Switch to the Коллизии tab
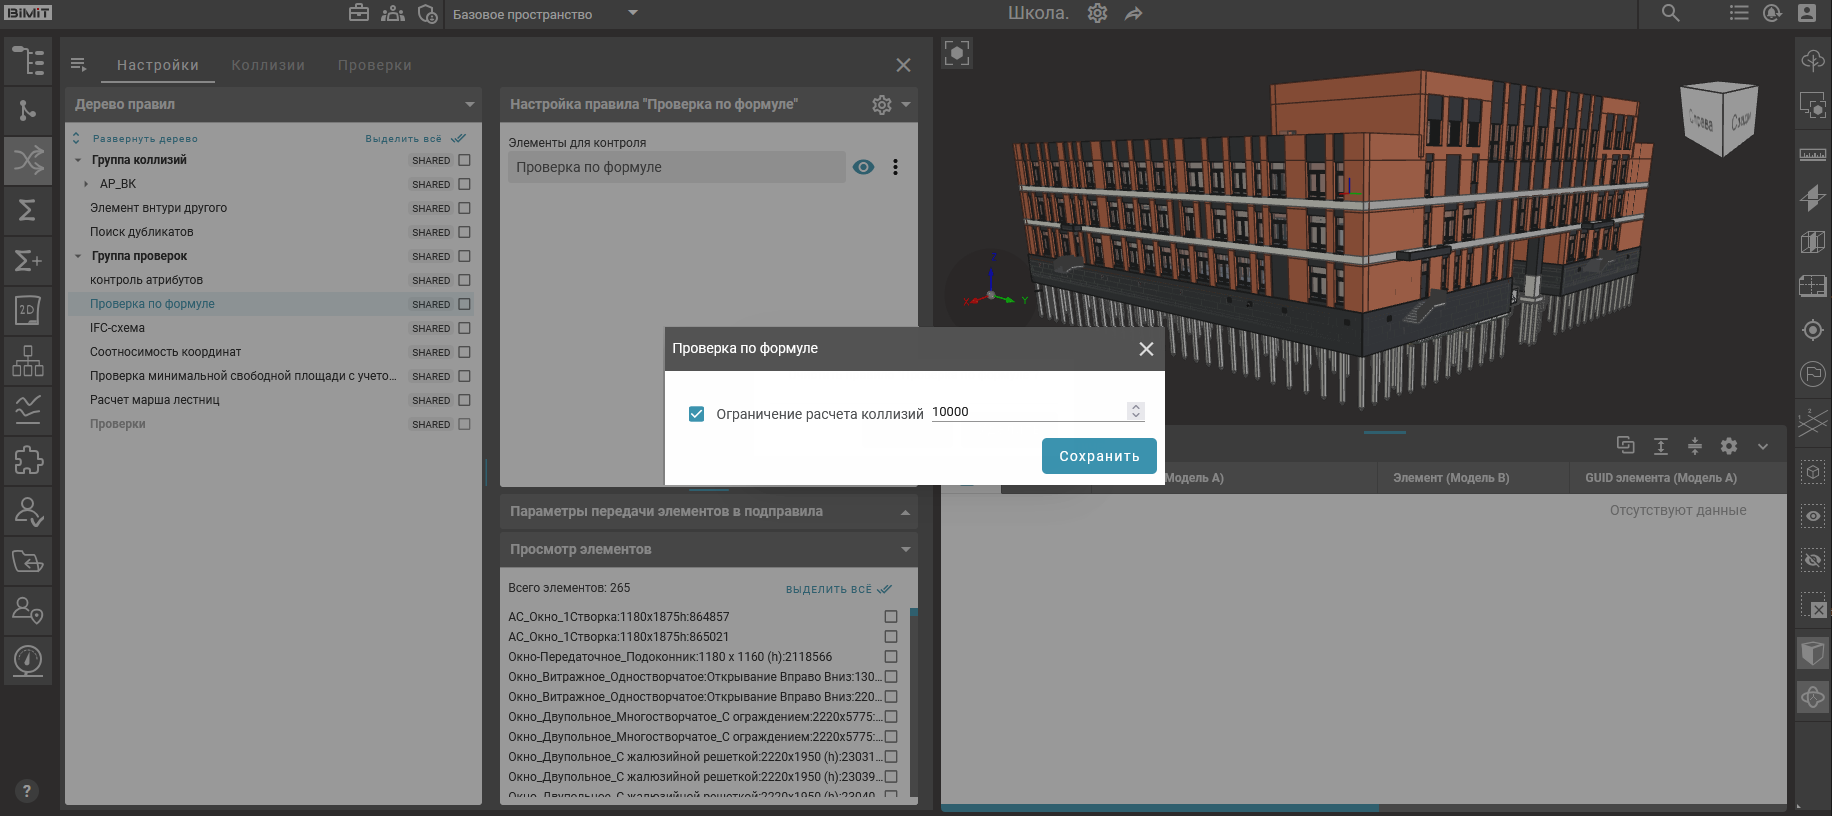This screenshot has height=816, width=1832. point(268,65)
